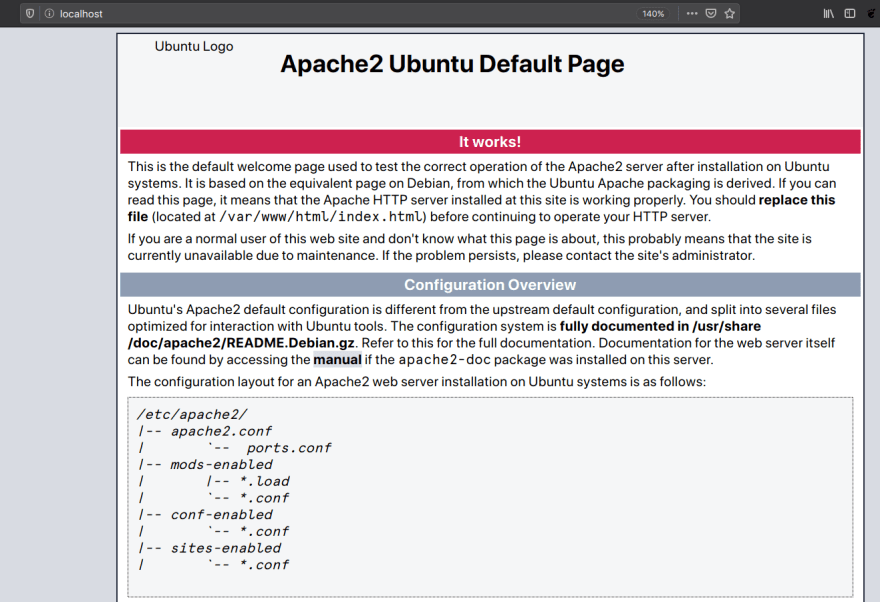Click the Ubuntu Logo placeholder image
Screen dimensions: 880x602
(194, 47)
